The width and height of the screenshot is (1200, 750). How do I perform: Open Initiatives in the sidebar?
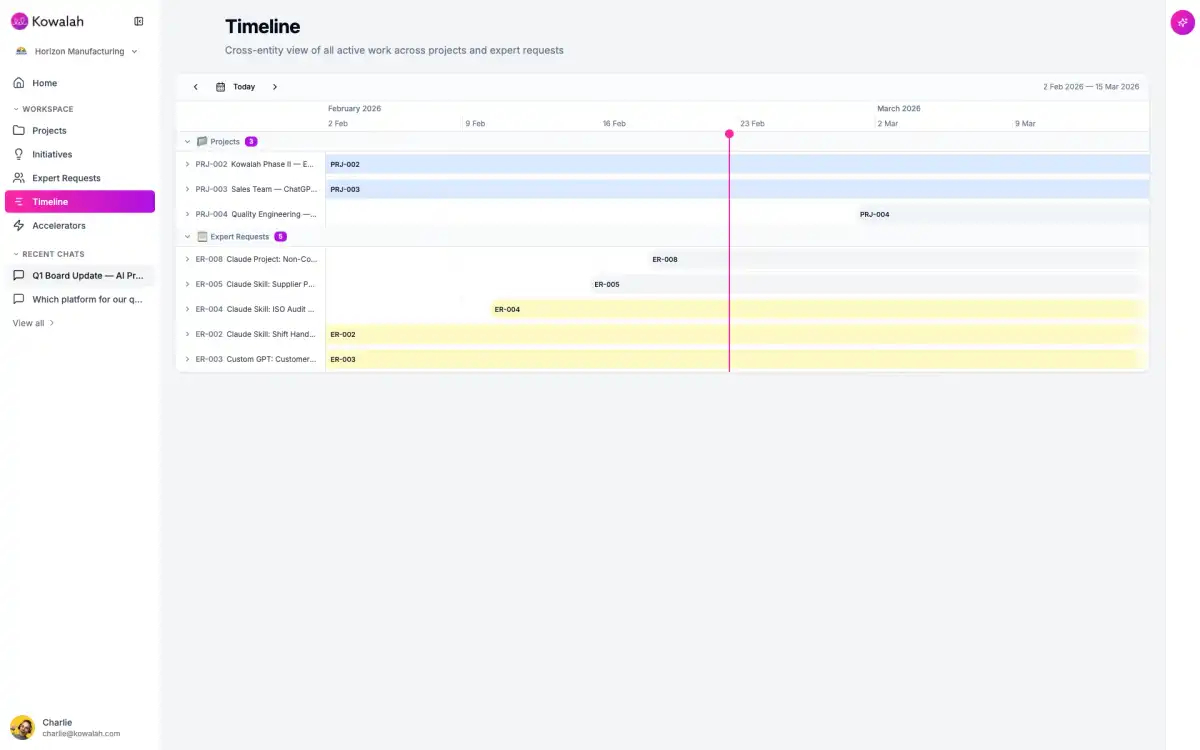52,154
